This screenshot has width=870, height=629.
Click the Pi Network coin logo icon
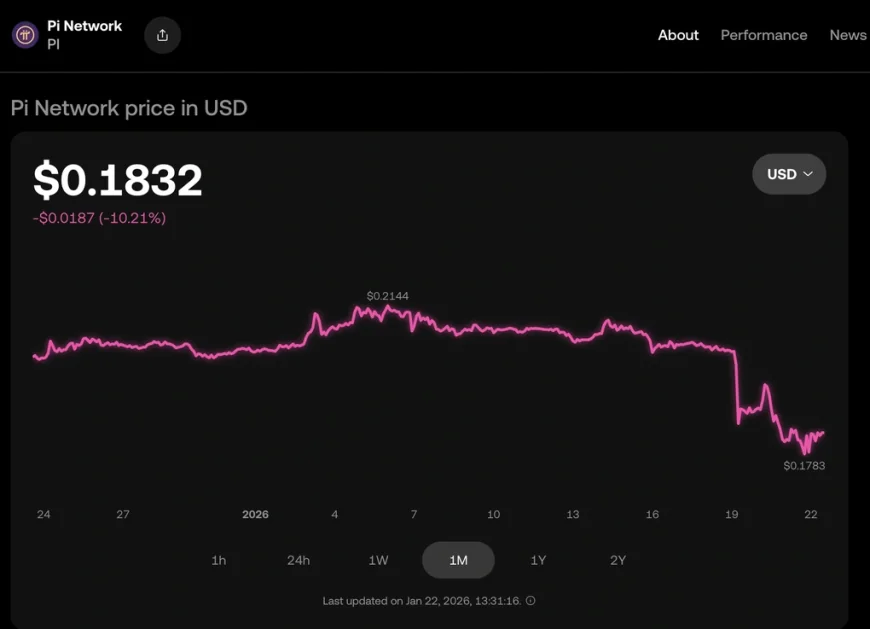25,35
